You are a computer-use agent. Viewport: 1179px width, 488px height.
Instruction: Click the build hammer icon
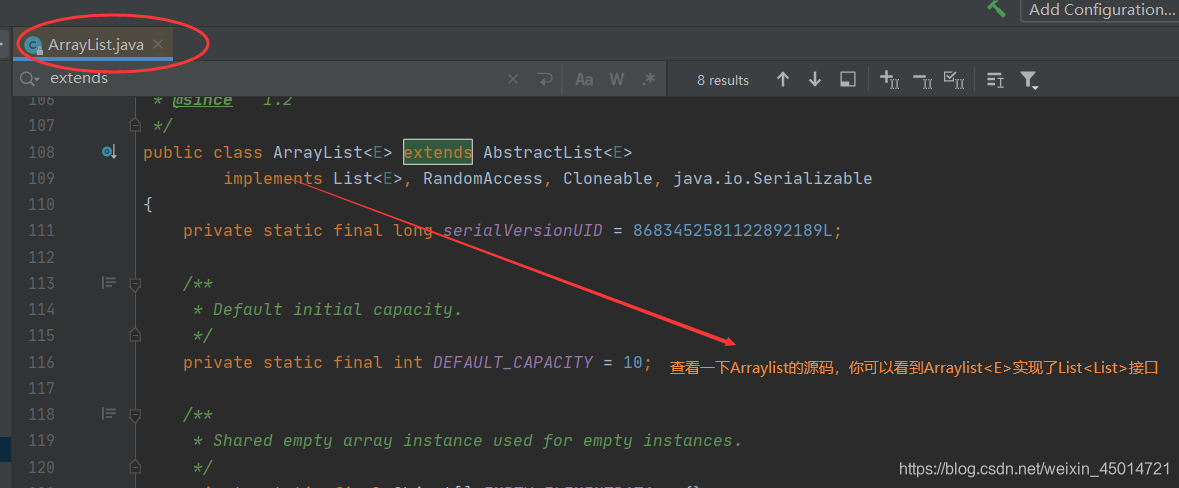996,8
